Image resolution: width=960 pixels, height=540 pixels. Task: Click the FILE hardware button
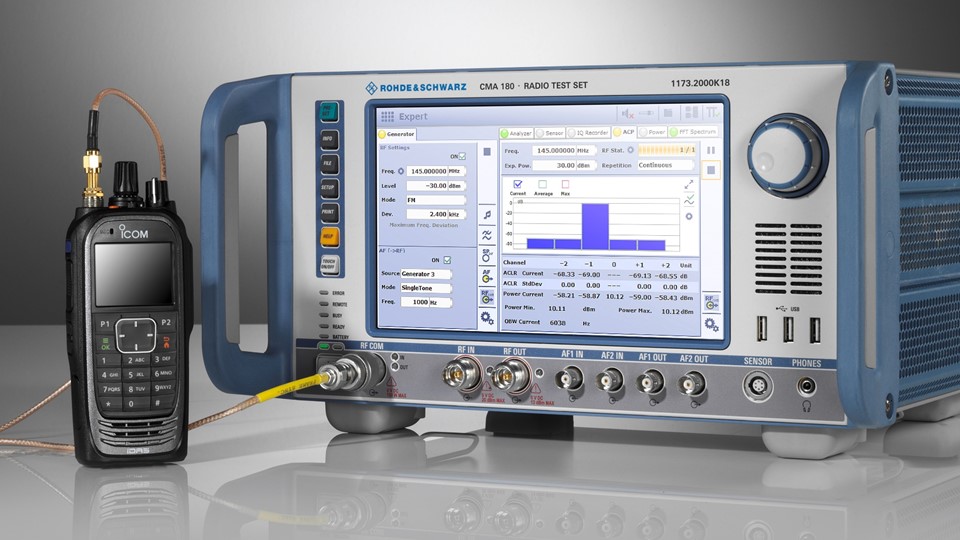click(x=329, y=163)
